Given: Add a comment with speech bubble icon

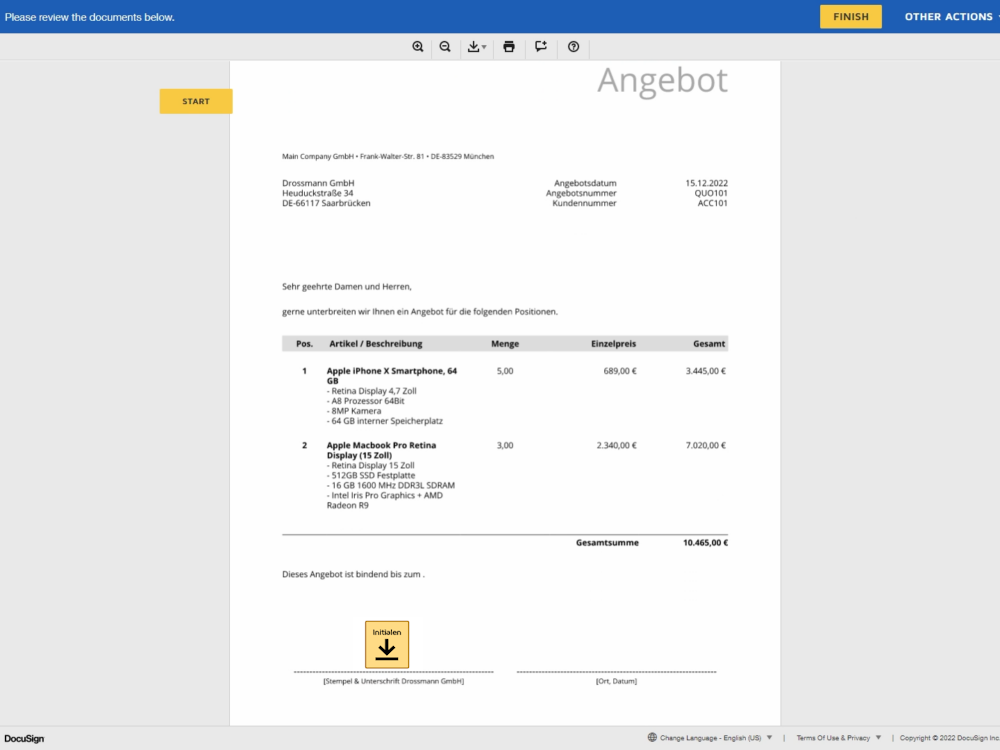Looking at the screenshot, I should 541,47.
